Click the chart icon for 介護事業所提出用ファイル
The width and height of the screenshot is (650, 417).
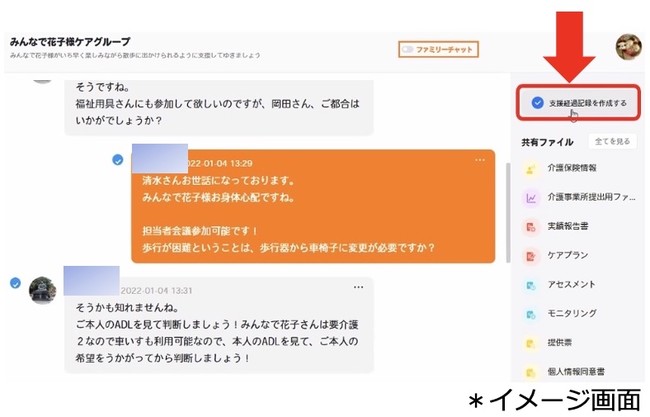pyautogui.click(x=531, y=198)
